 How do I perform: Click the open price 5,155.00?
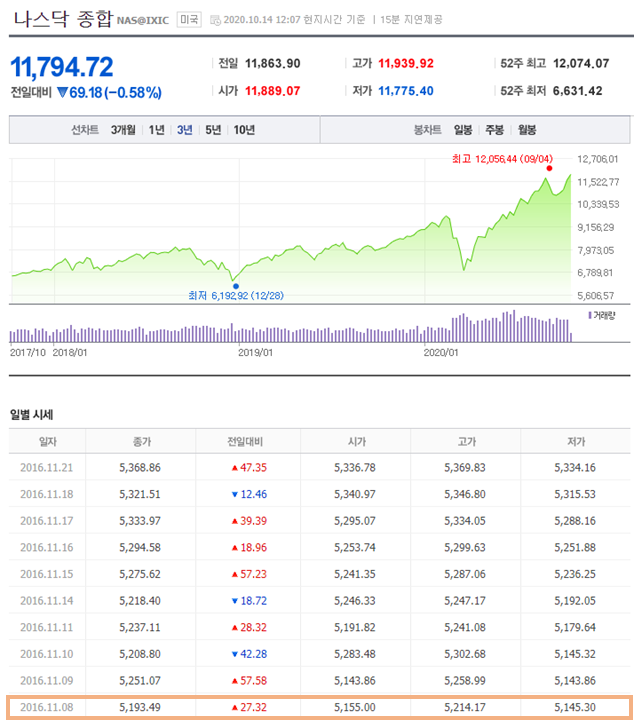(x=355, y=707)
